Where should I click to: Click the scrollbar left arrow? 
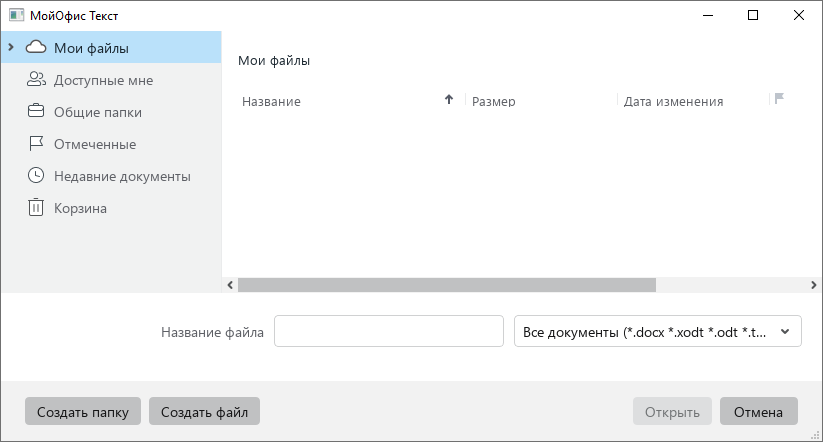pyautogui.click(x=230, y=285)
